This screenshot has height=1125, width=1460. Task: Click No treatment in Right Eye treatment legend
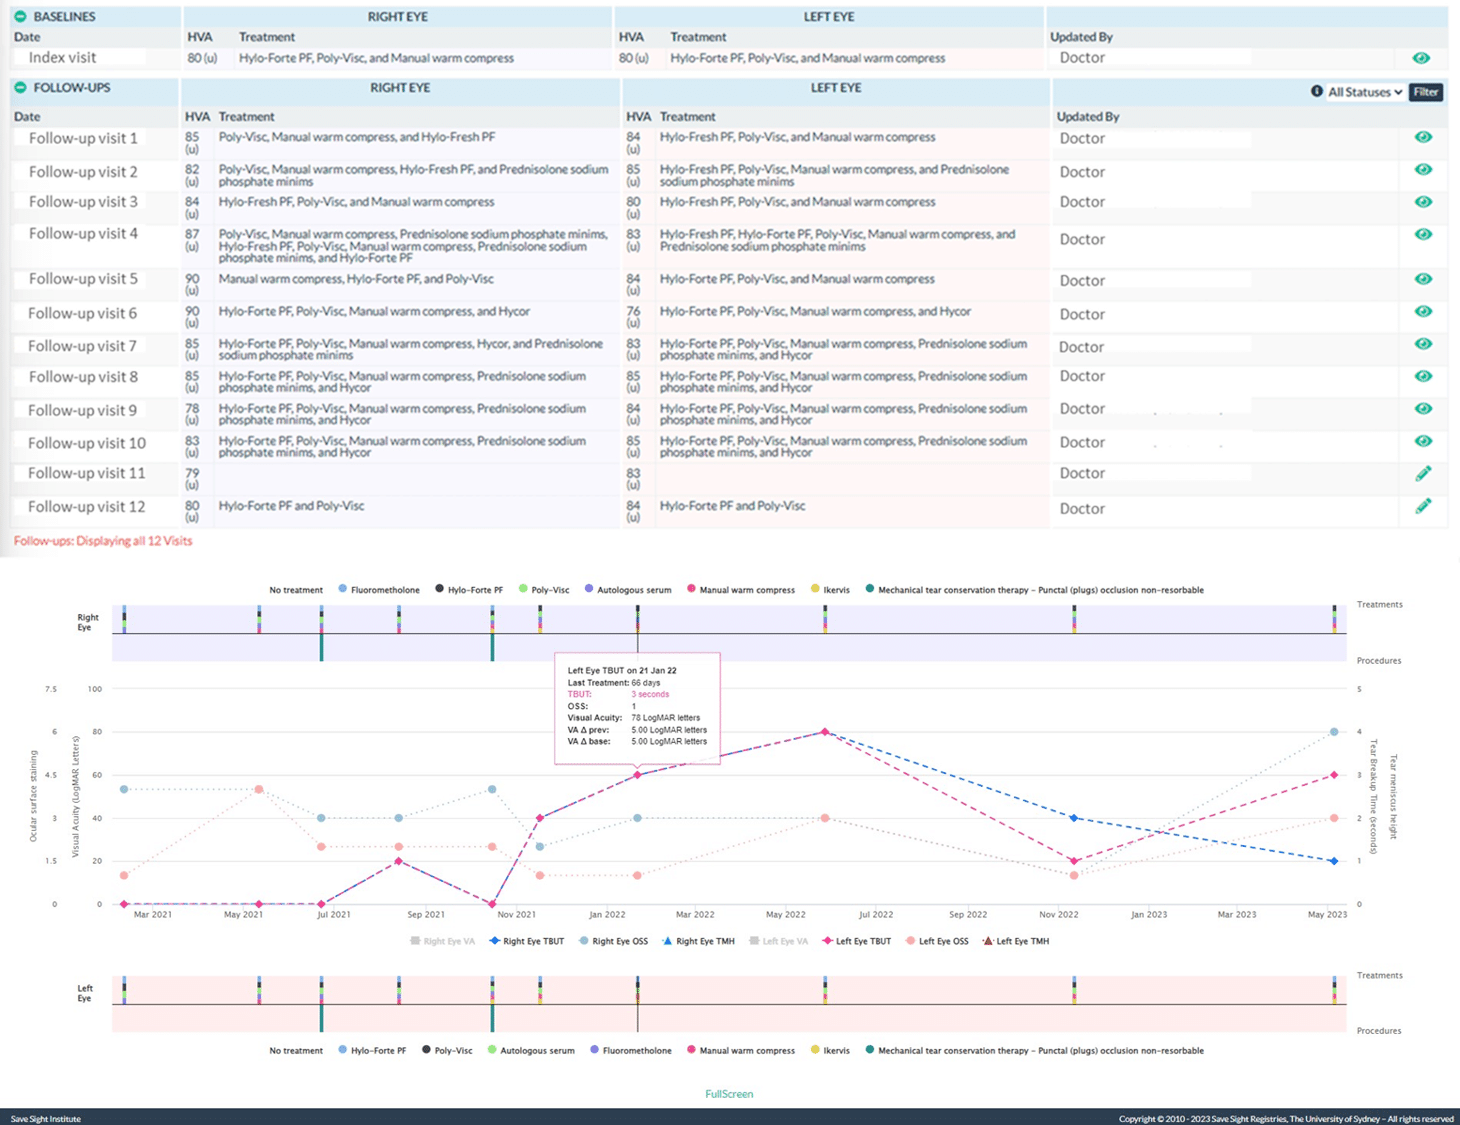[296, 590]
